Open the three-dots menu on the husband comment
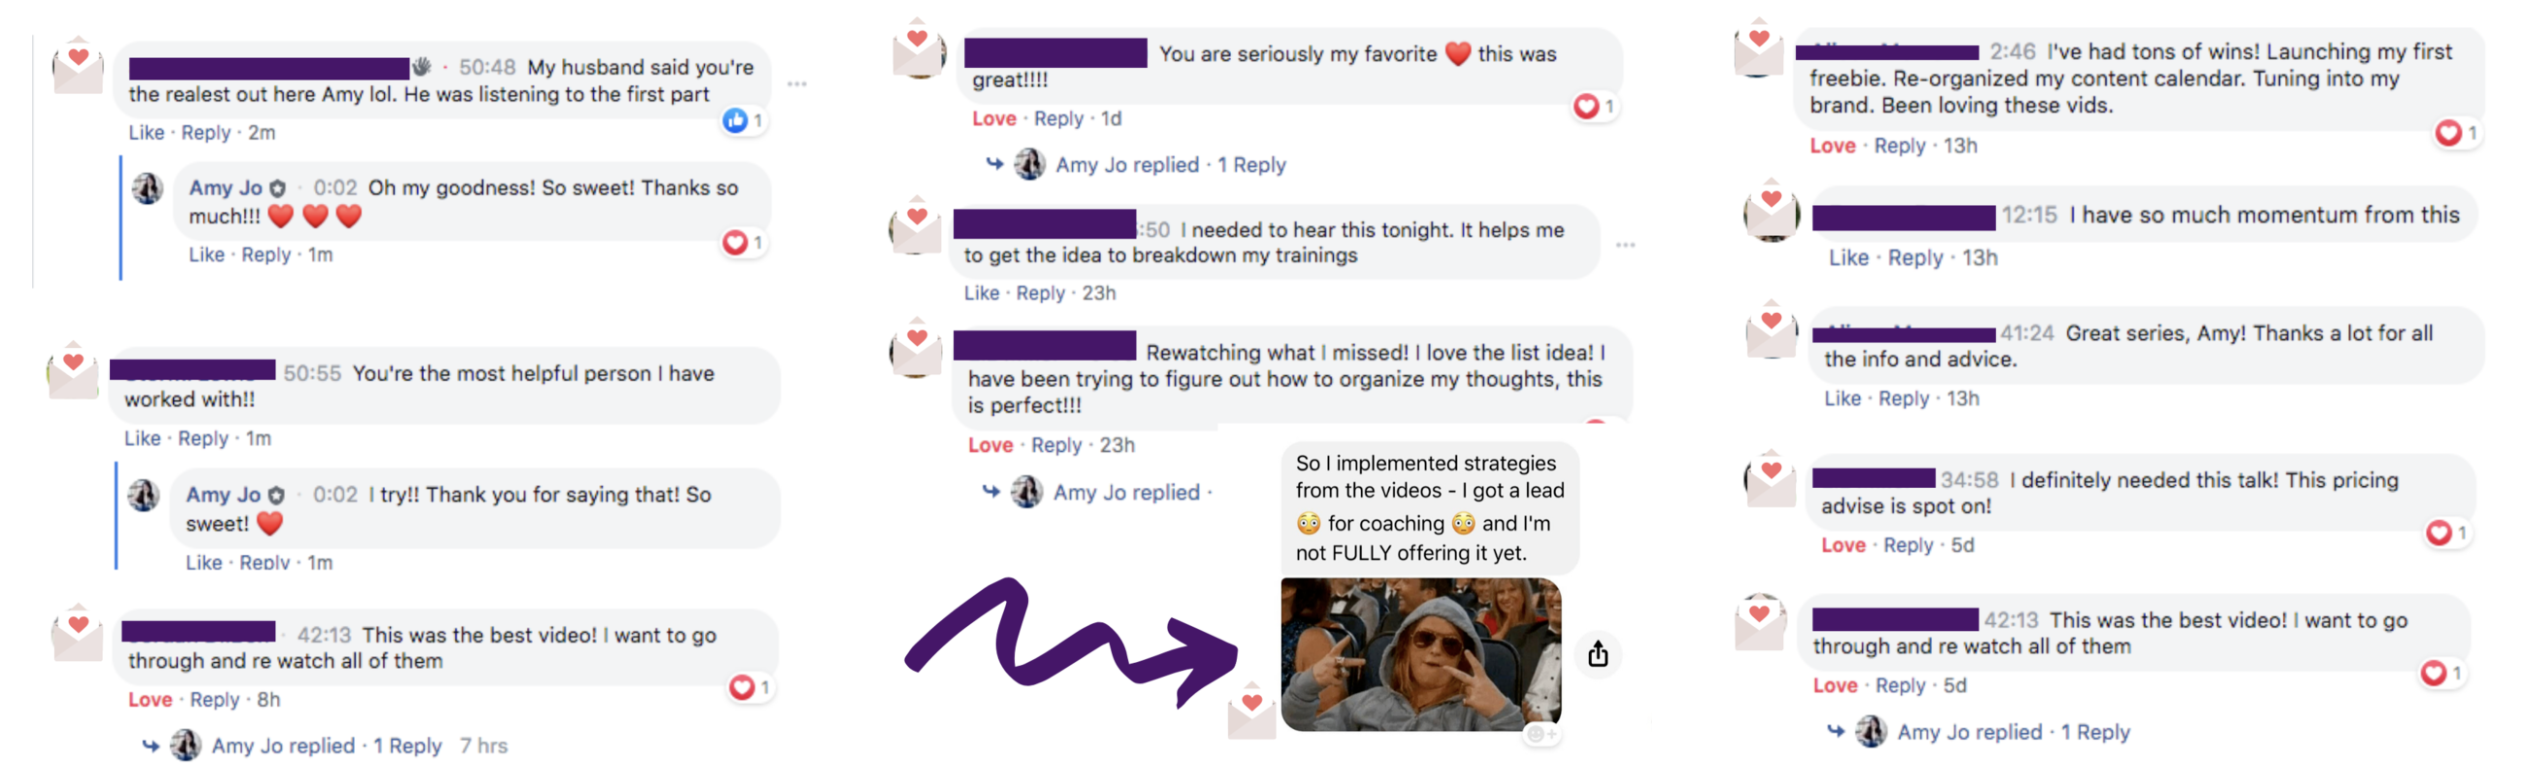The width and height of the screenshot is (2522, 784). [x=797, y=84]
